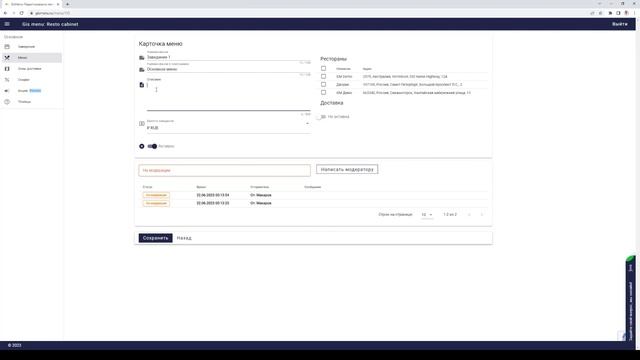
Task: Click the Адрес column header in restaurants table
Action: pyautogui.click(x=367, y=69)
